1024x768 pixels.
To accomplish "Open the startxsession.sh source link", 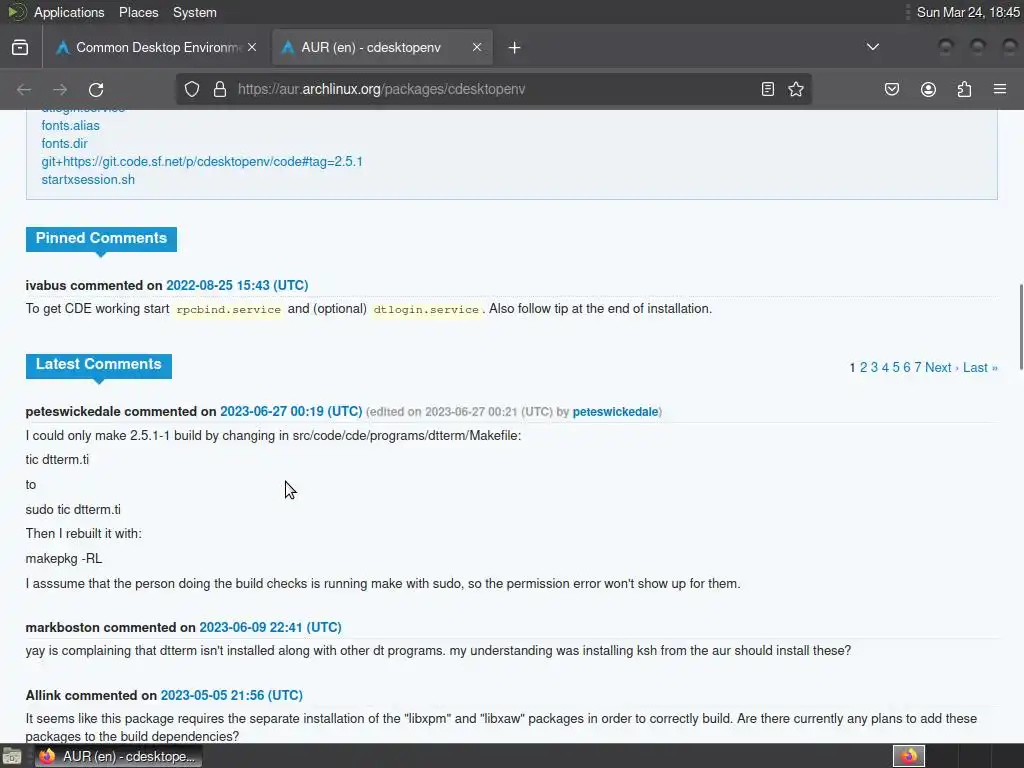I will (88, 180).
